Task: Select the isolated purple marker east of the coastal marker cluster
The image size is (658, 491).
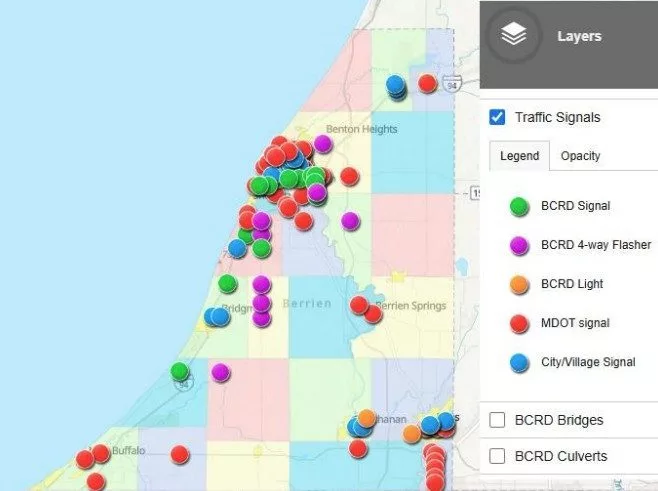Action: 350,220
